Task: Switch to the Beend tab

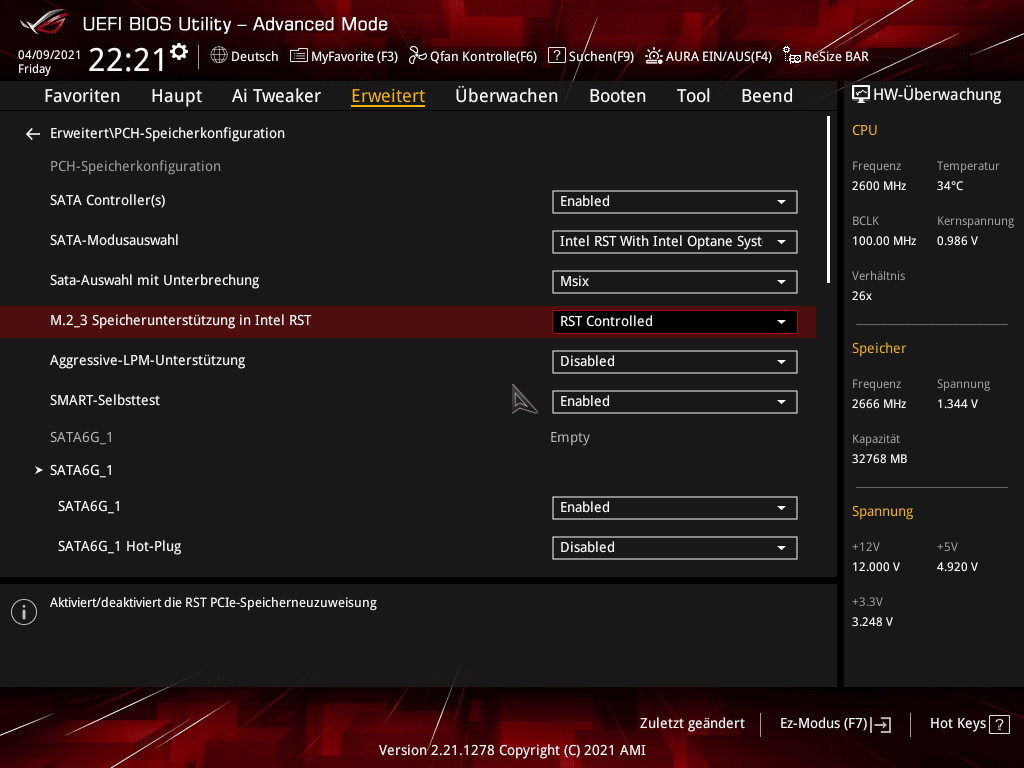Action: tap(767, 95)
